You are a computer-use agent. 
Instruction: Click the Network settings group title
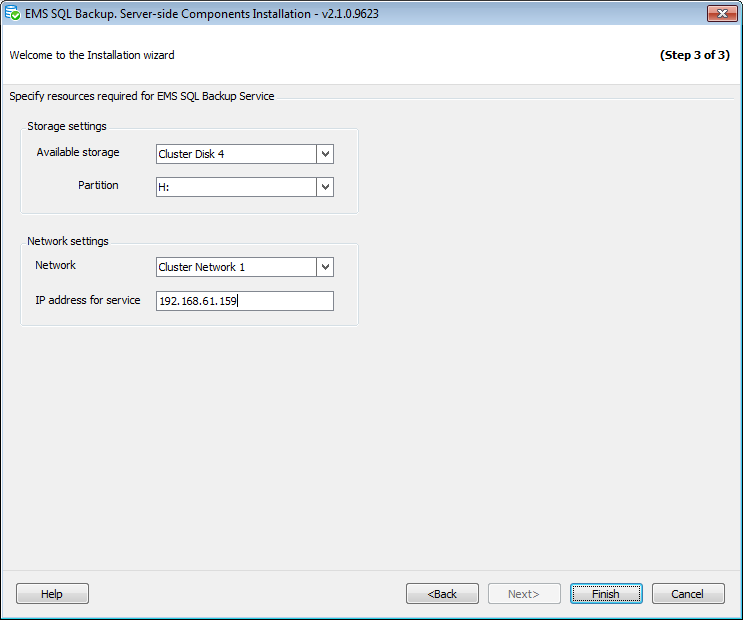68,241
